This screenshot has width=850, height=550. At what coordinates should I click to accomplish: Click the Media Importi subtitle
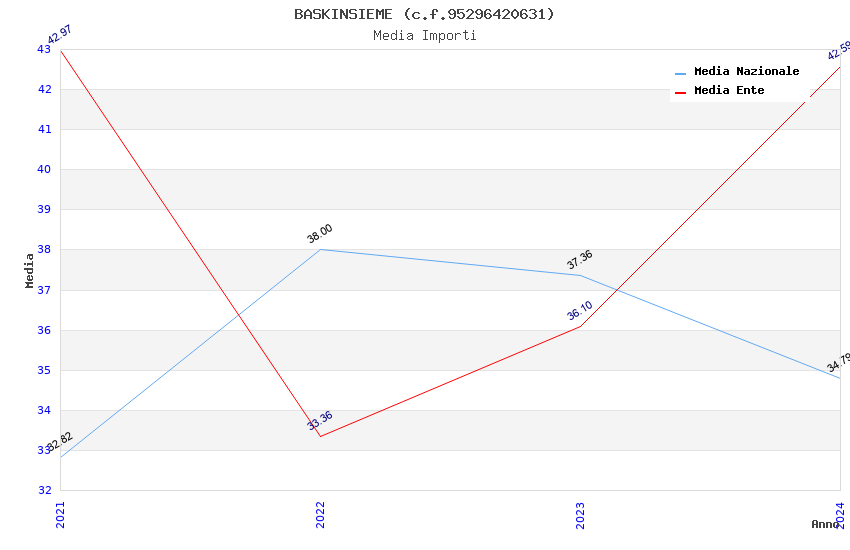click(x=424, y=36)
